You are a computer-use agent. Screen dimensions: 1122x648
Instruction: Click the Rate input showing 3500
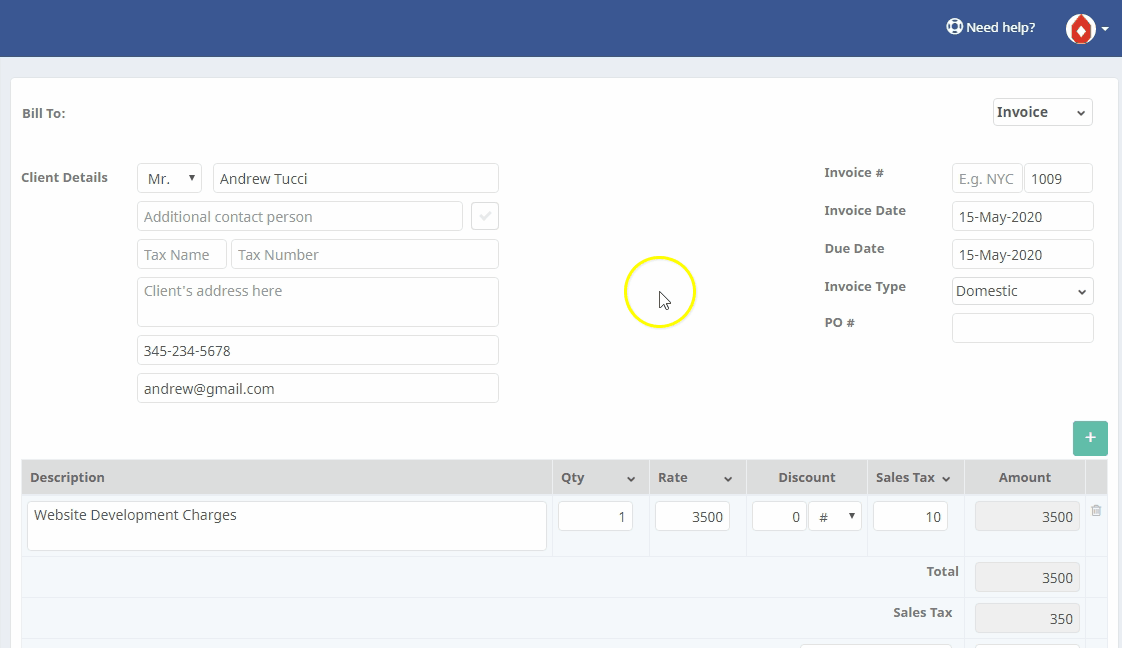692,516
